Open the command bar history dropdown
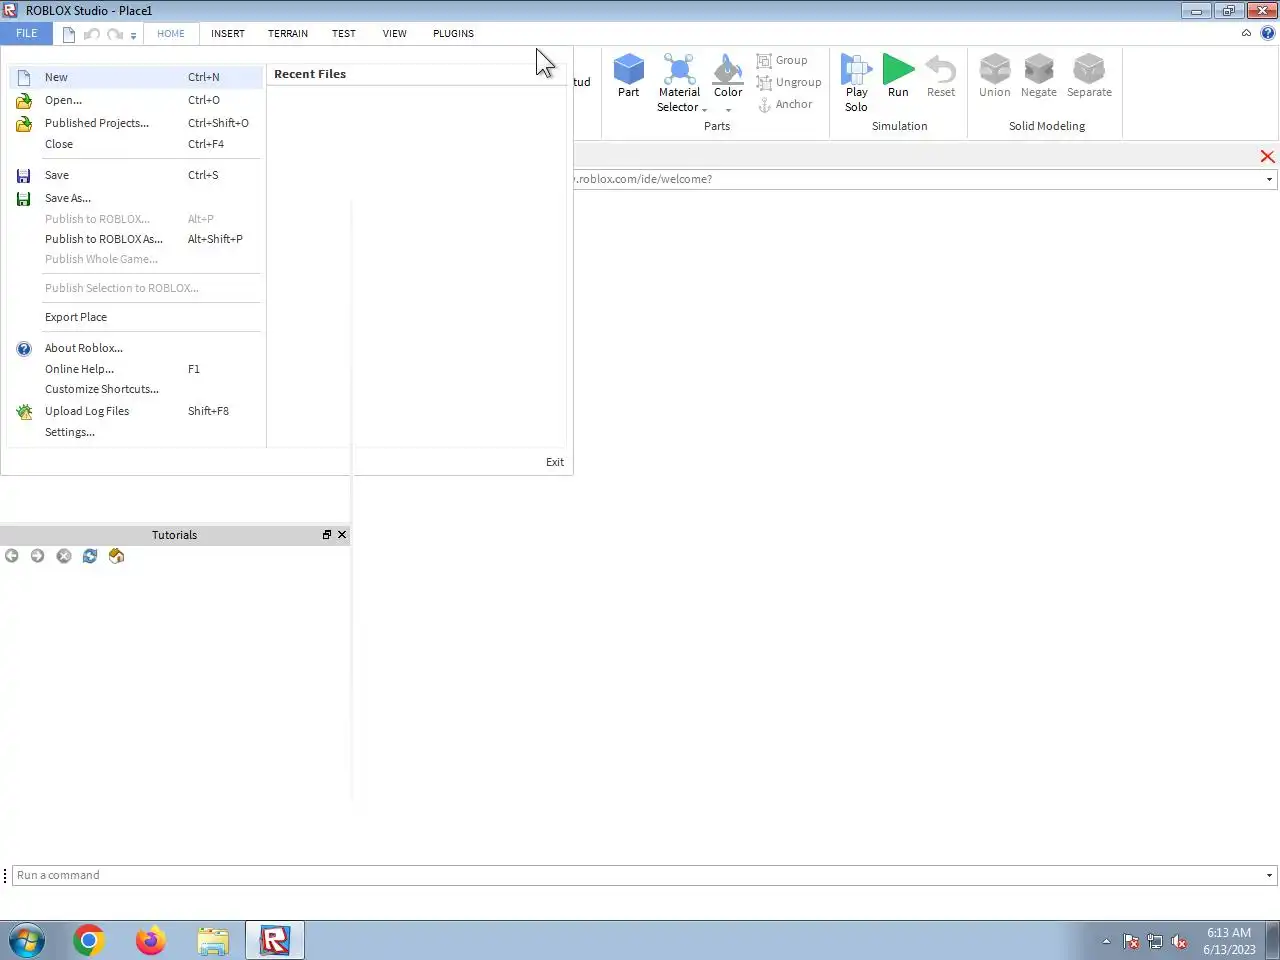 1269,875
